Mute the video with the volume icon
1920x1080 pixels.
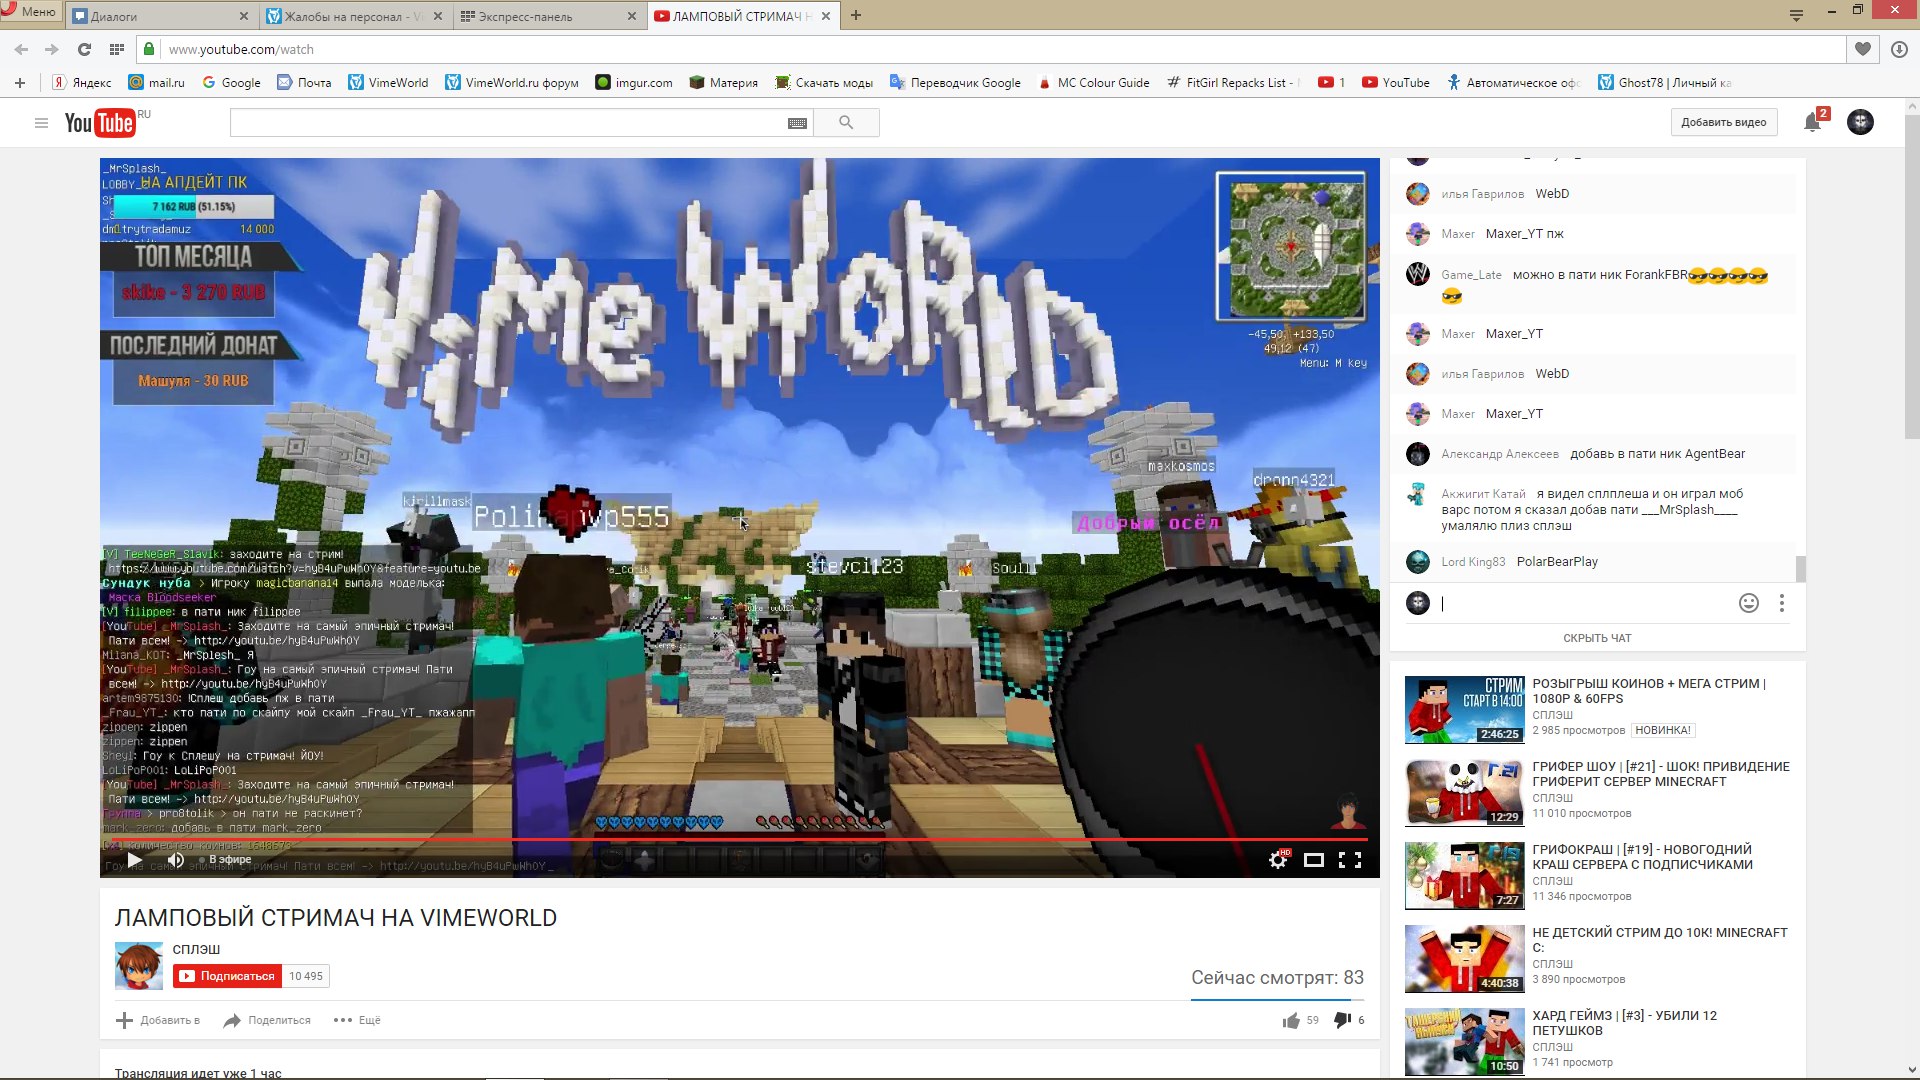[176, 859]
